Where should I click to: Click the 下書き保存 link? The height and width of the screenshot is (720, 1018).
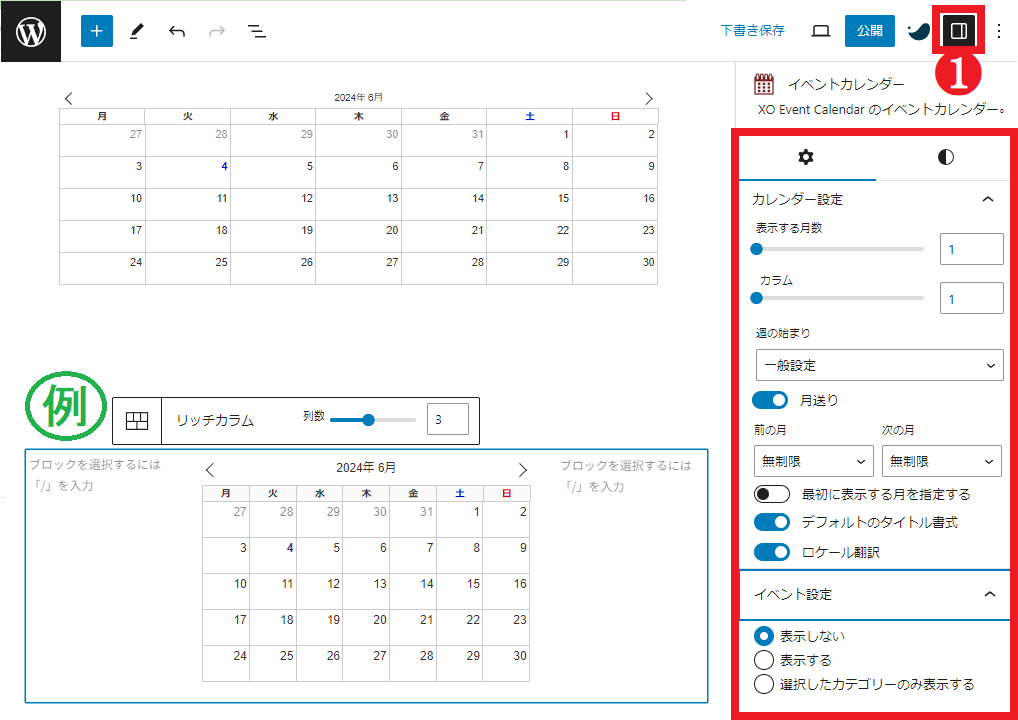coord(752,31)
